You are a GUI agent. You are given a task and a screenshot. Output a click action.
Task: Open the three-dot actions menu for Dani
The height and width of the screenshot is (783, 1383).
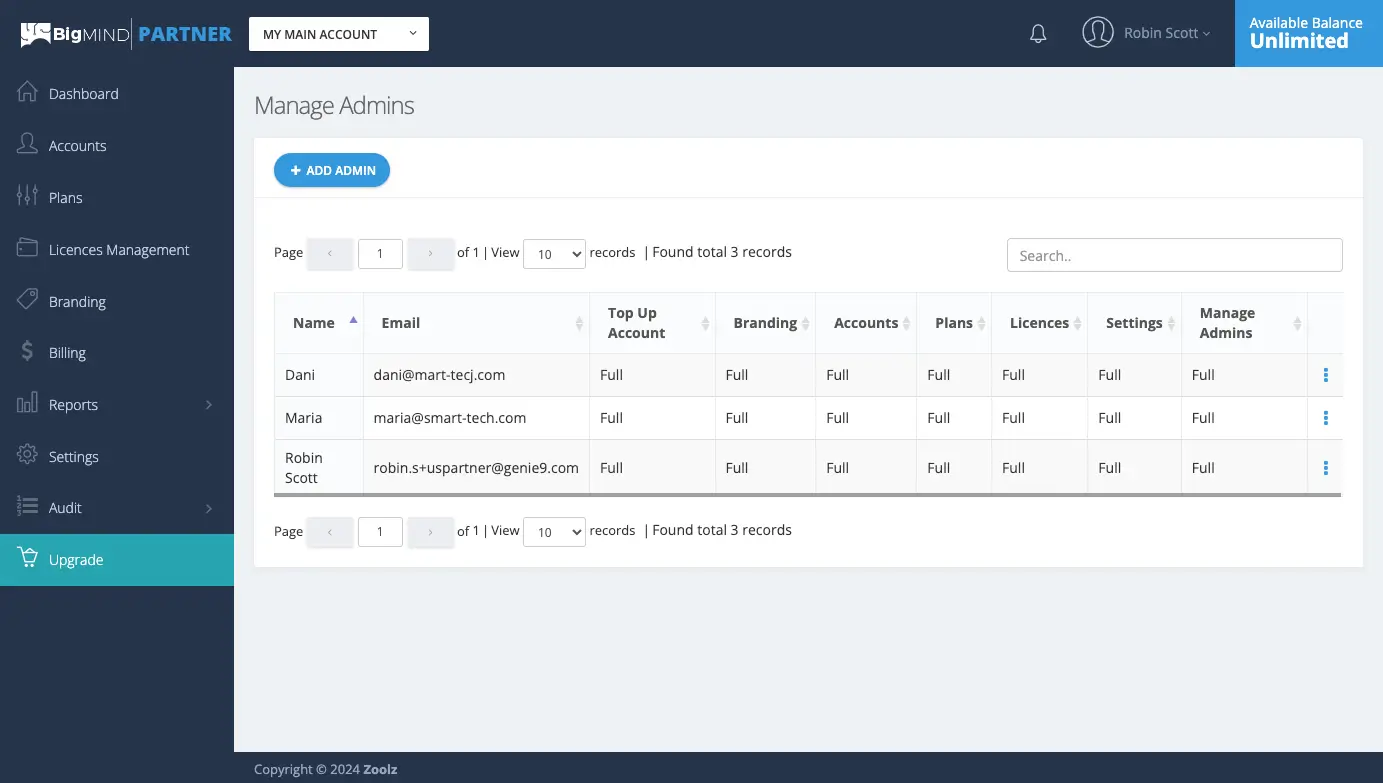point(1325,375)
